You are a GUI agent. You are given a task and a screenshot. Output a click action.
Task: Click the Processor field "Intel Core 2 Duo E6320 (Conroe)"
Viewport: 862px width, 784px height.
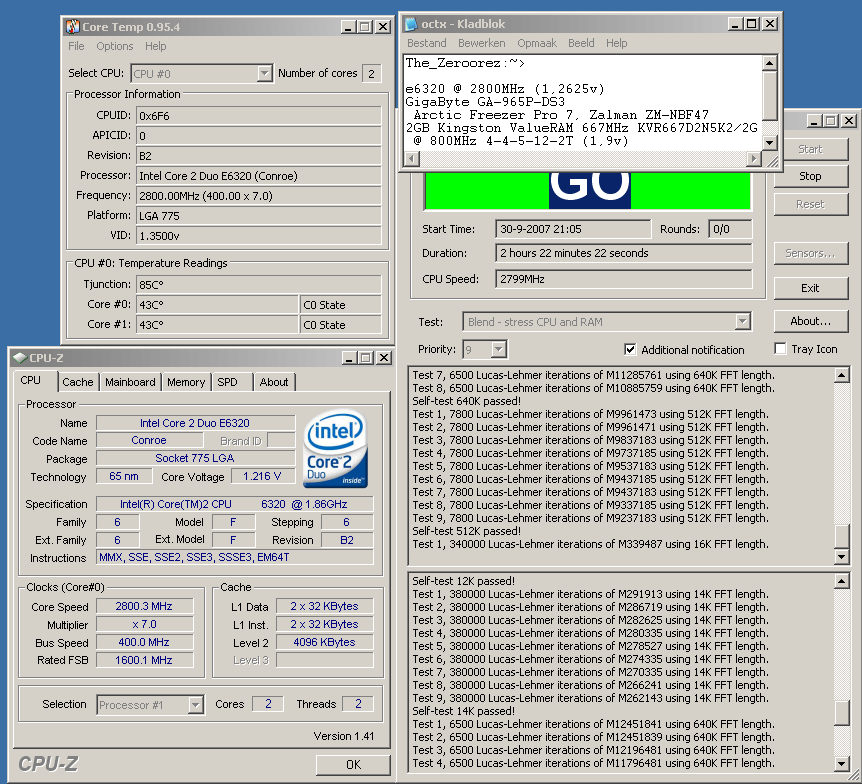[x=258, y=176]
